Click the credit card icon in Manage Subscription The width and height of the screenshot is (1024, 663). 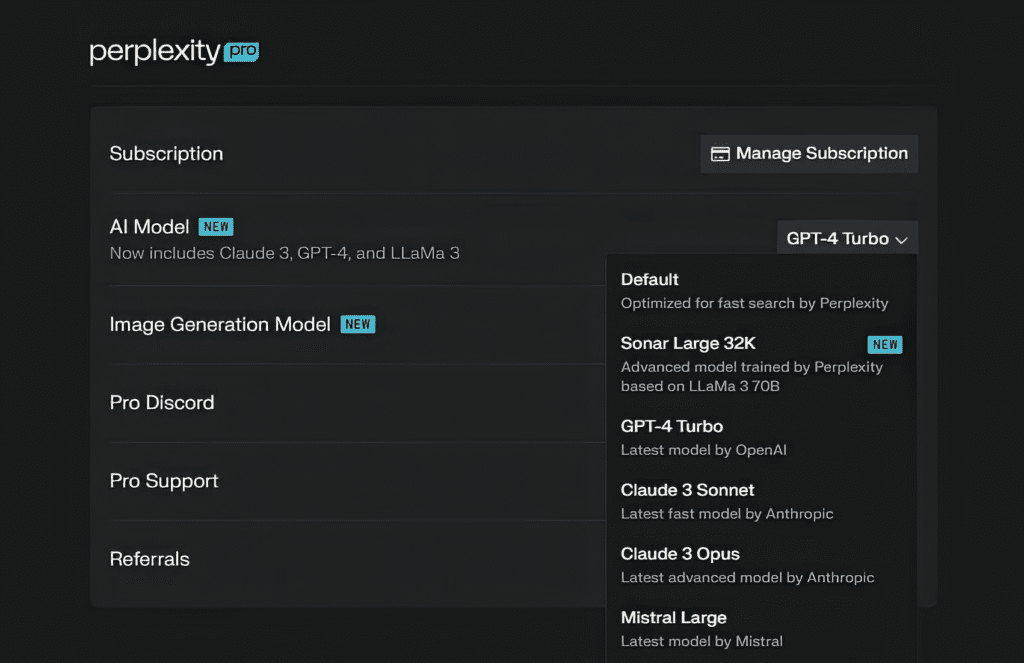pos(720,154)
